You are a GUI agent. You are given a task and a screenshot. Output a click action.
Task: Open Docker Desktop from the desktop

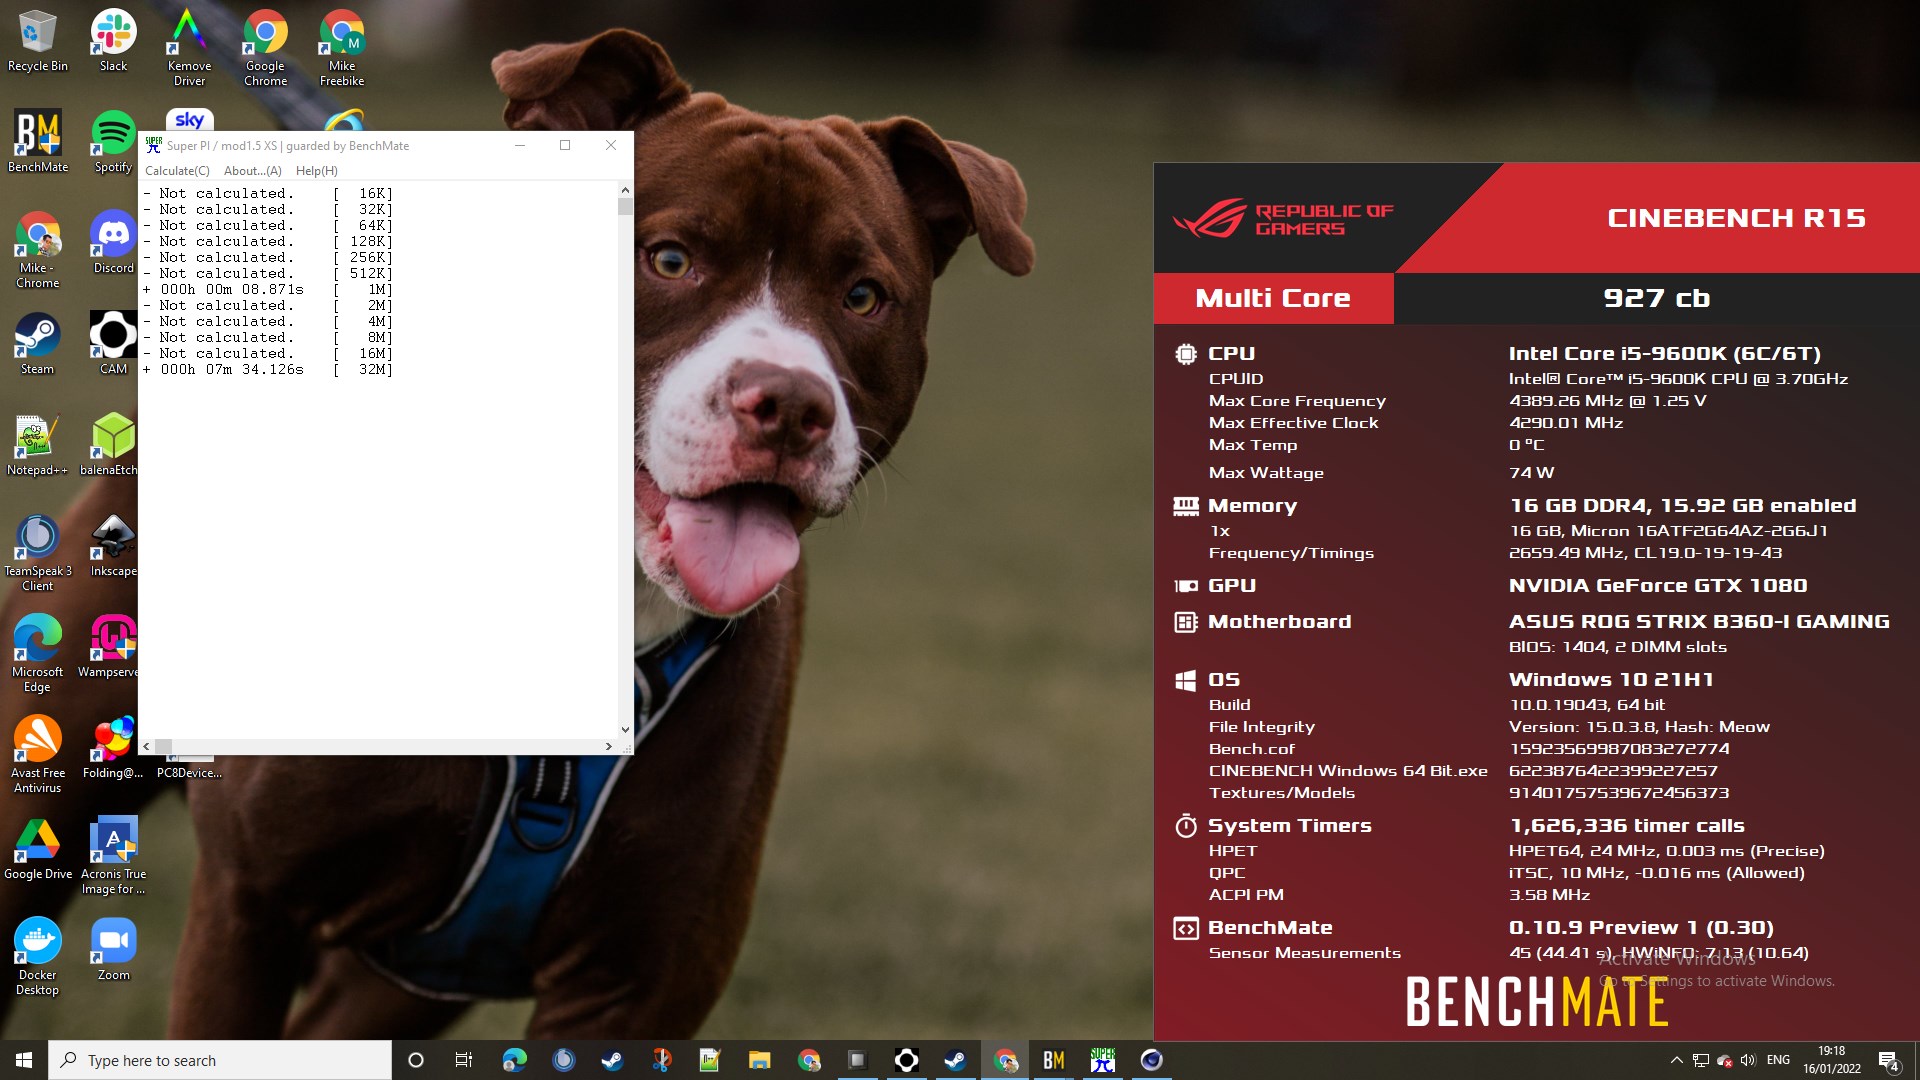tap(38, 956)
